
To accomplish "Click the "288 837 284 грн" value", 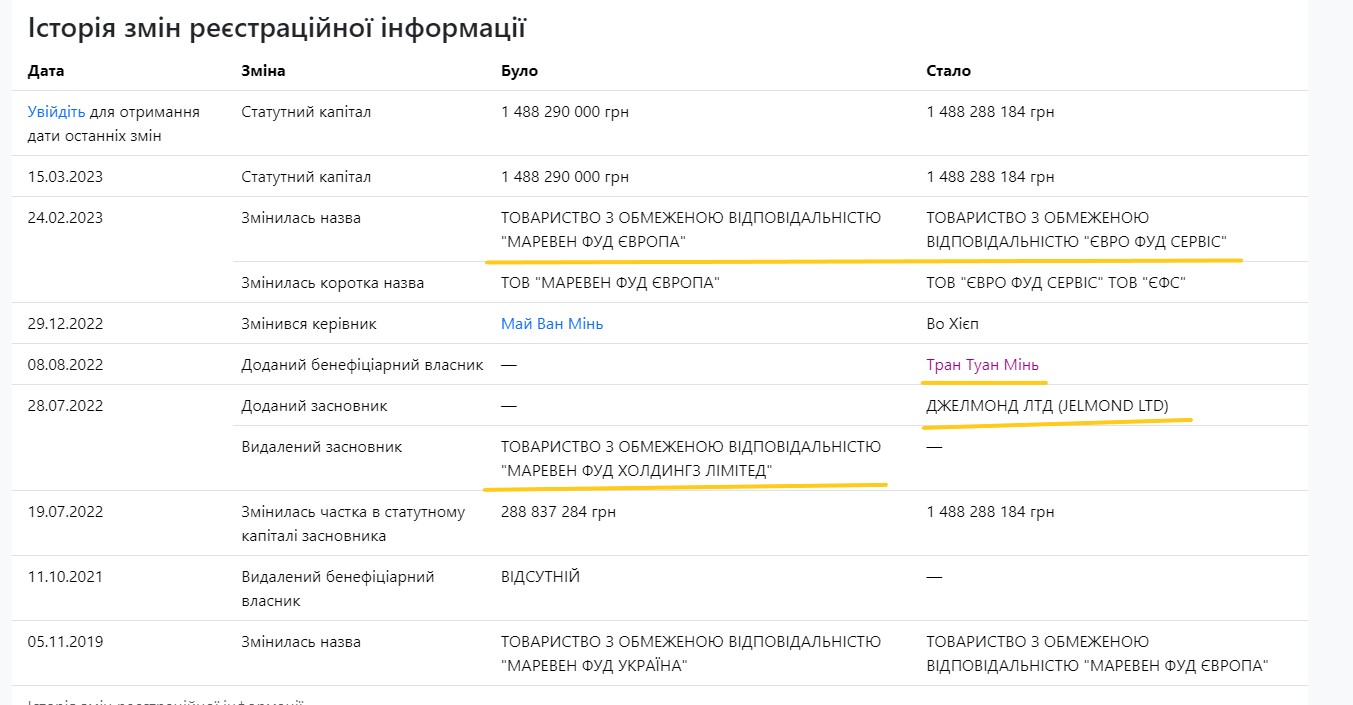I will pos(558,512).
